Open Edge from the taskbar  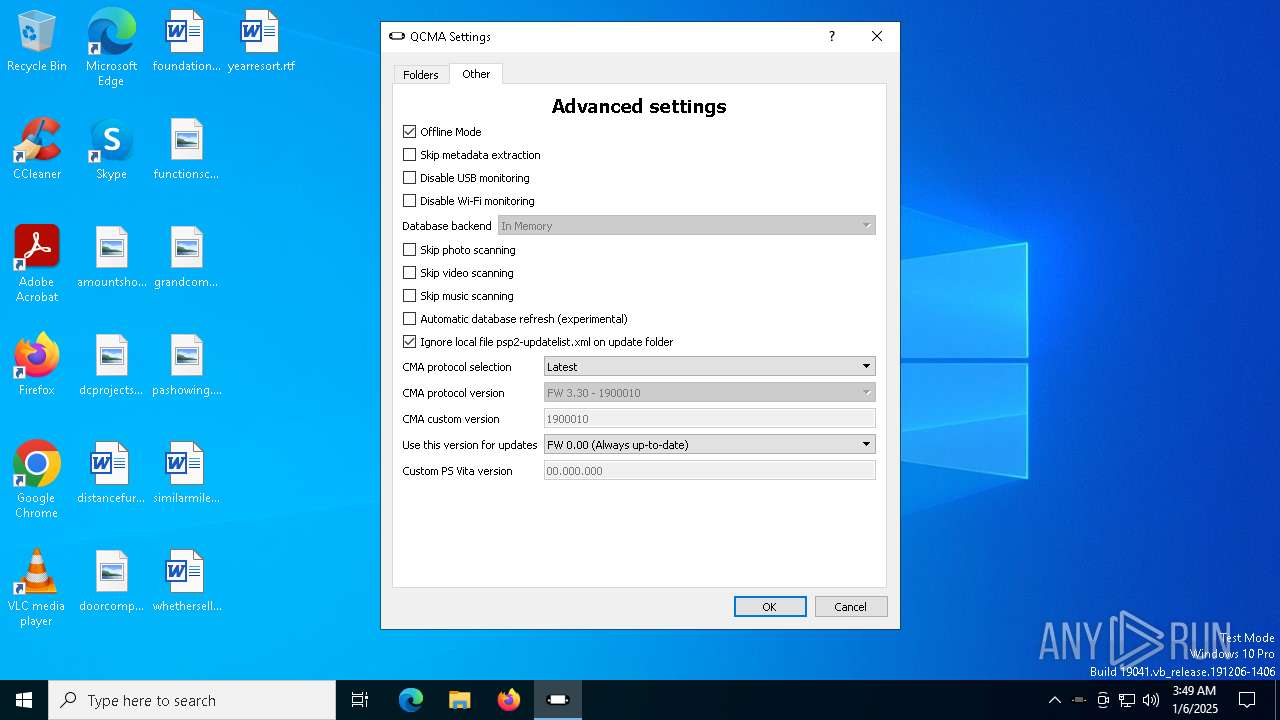pyautogui.click(x=410, y=700)
